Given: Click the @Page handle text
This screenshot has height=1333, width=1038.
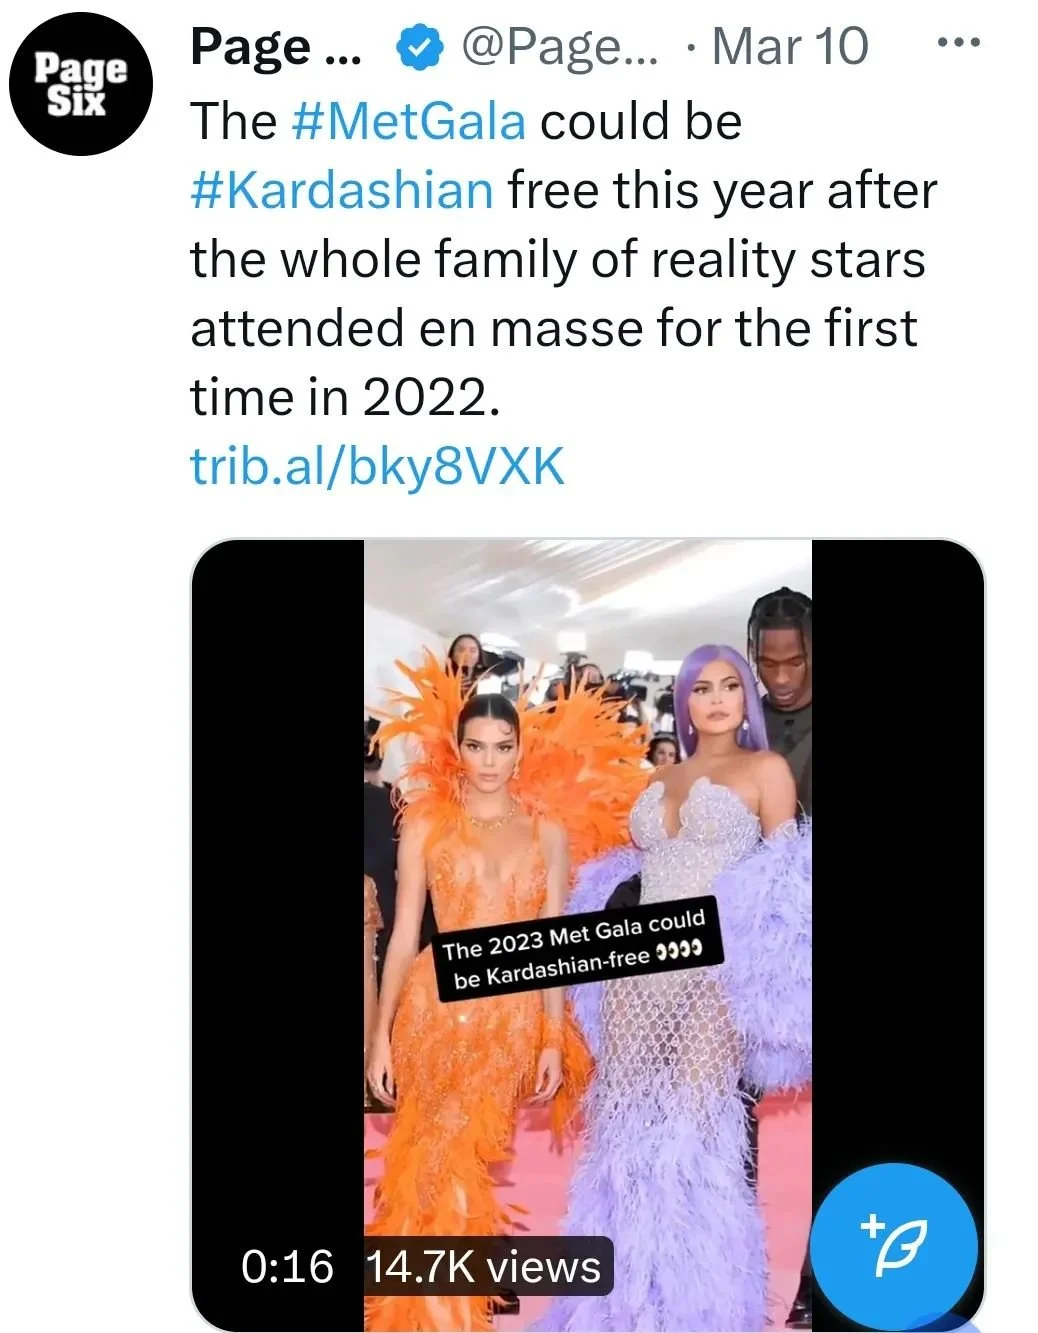Looking at the screenshot, I should 559,47.
